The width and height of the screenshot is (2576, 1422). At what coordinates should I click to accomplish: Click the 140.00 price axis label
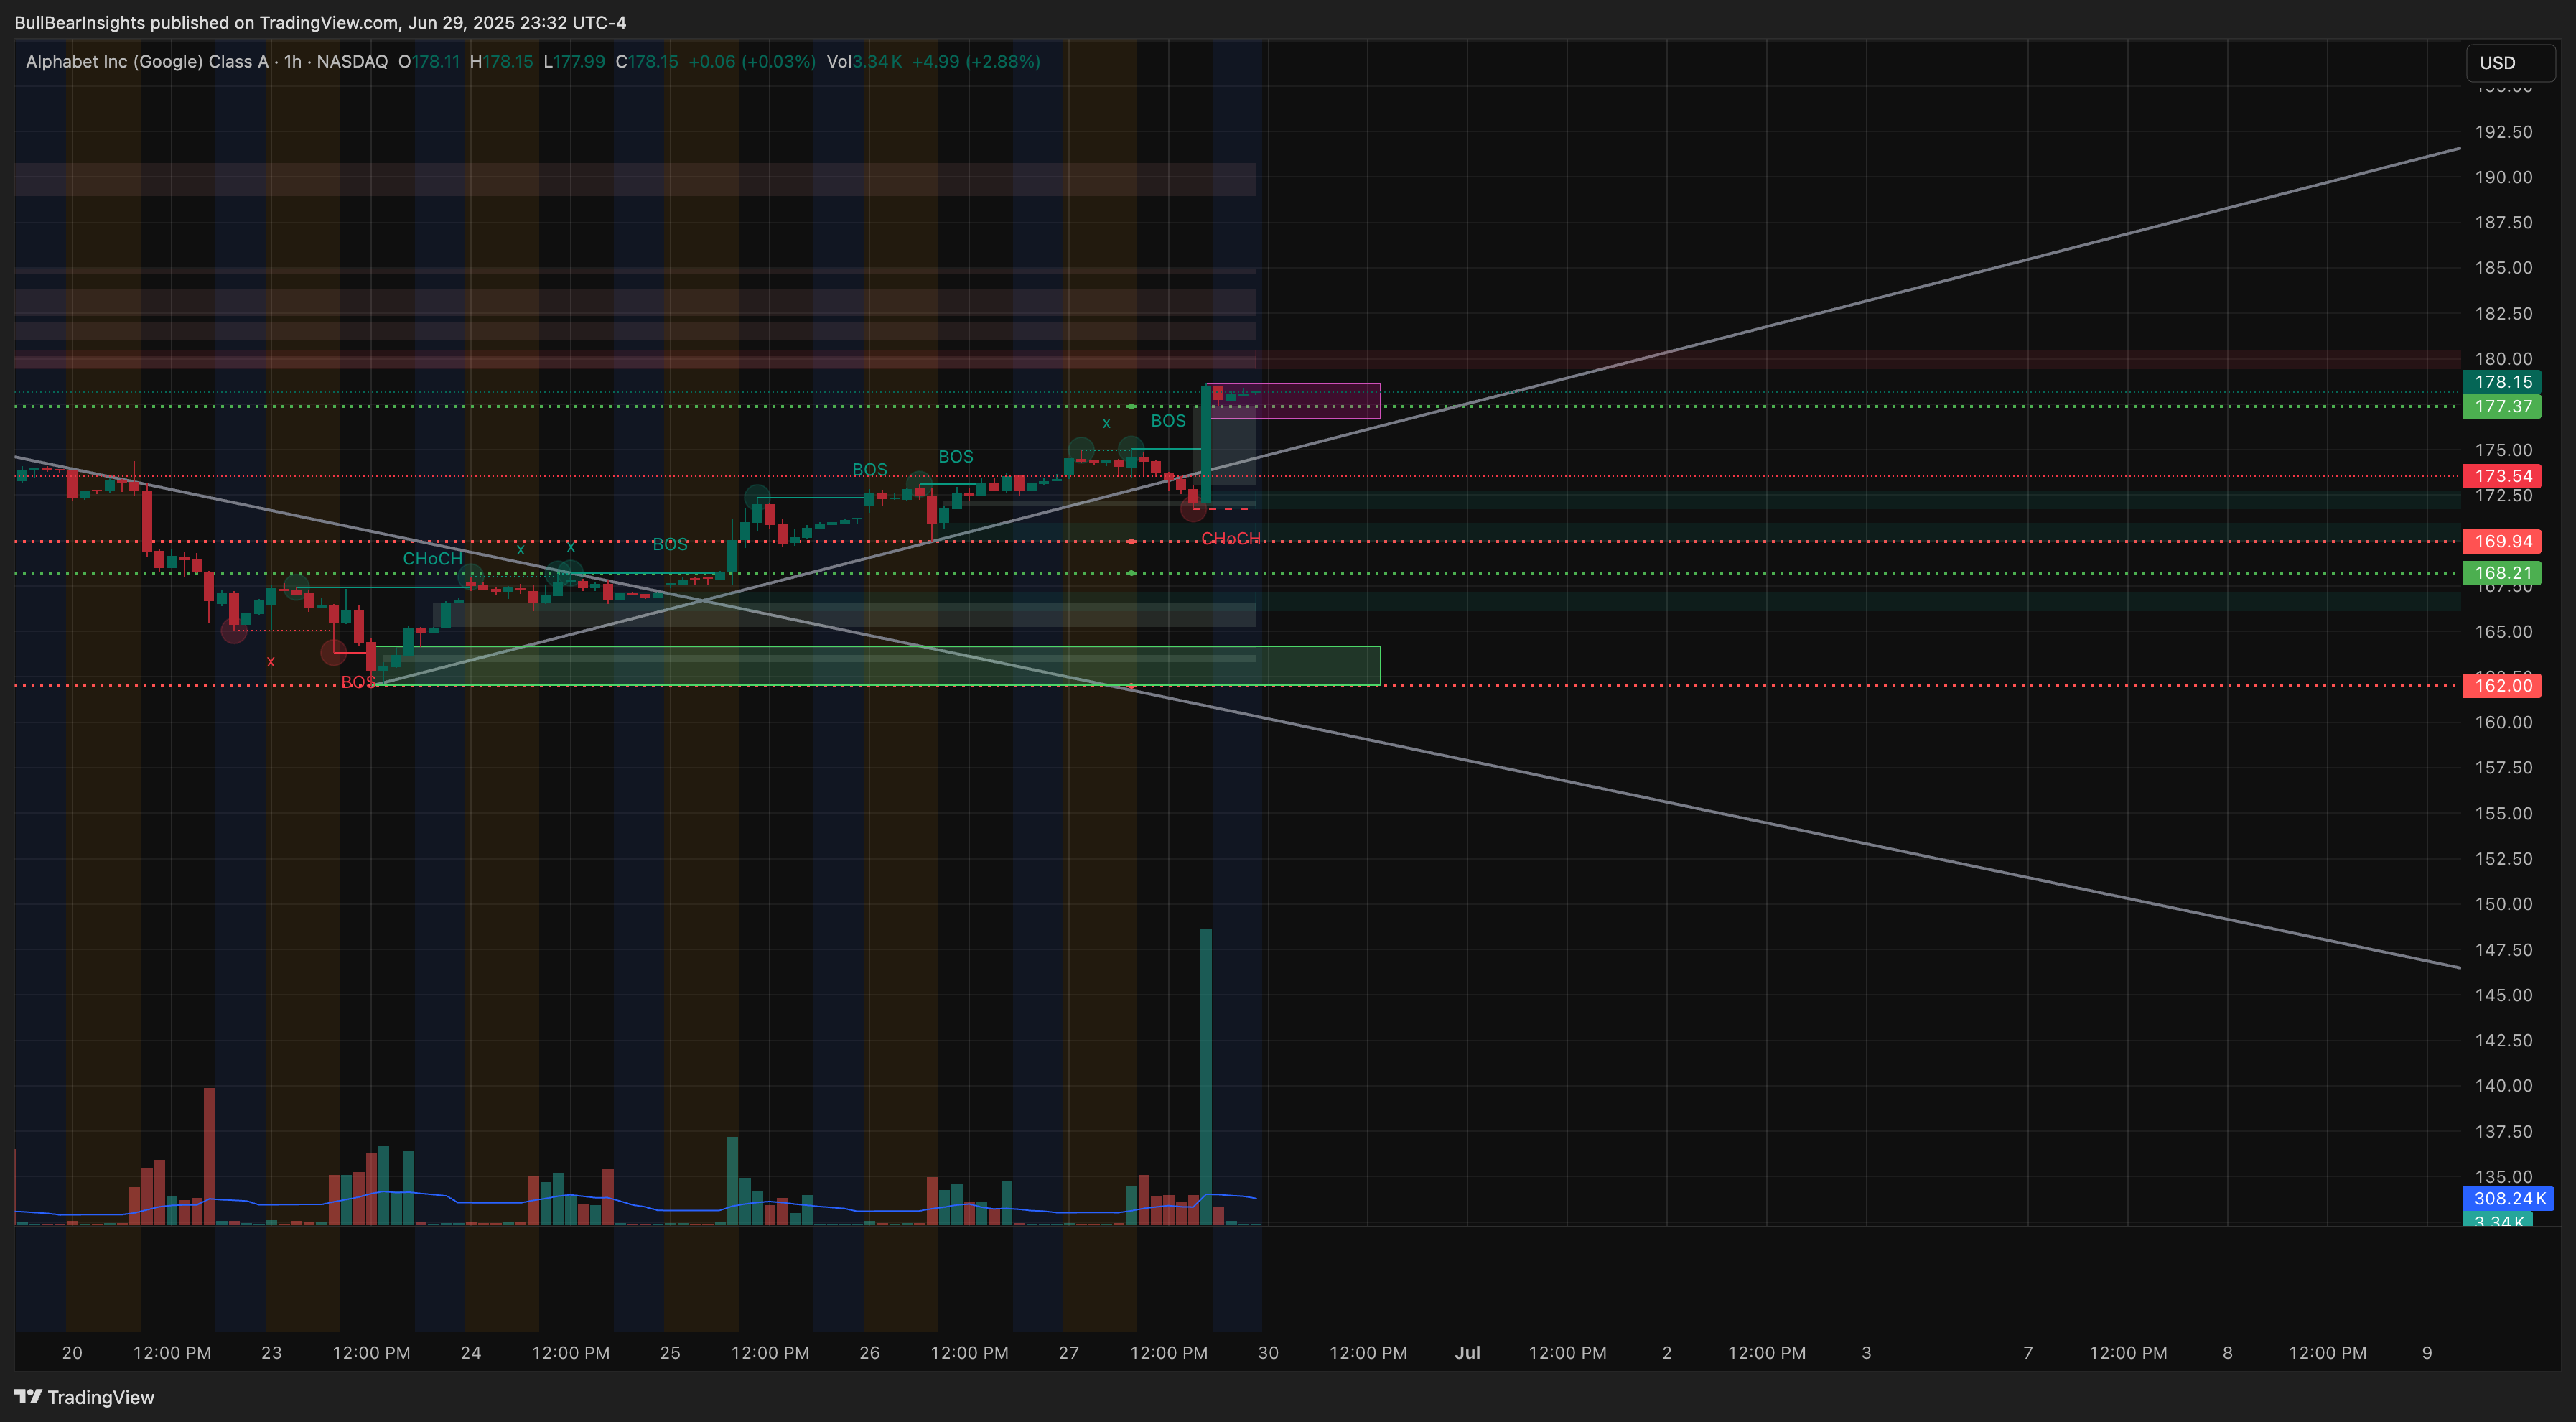click(2503, 1086)
